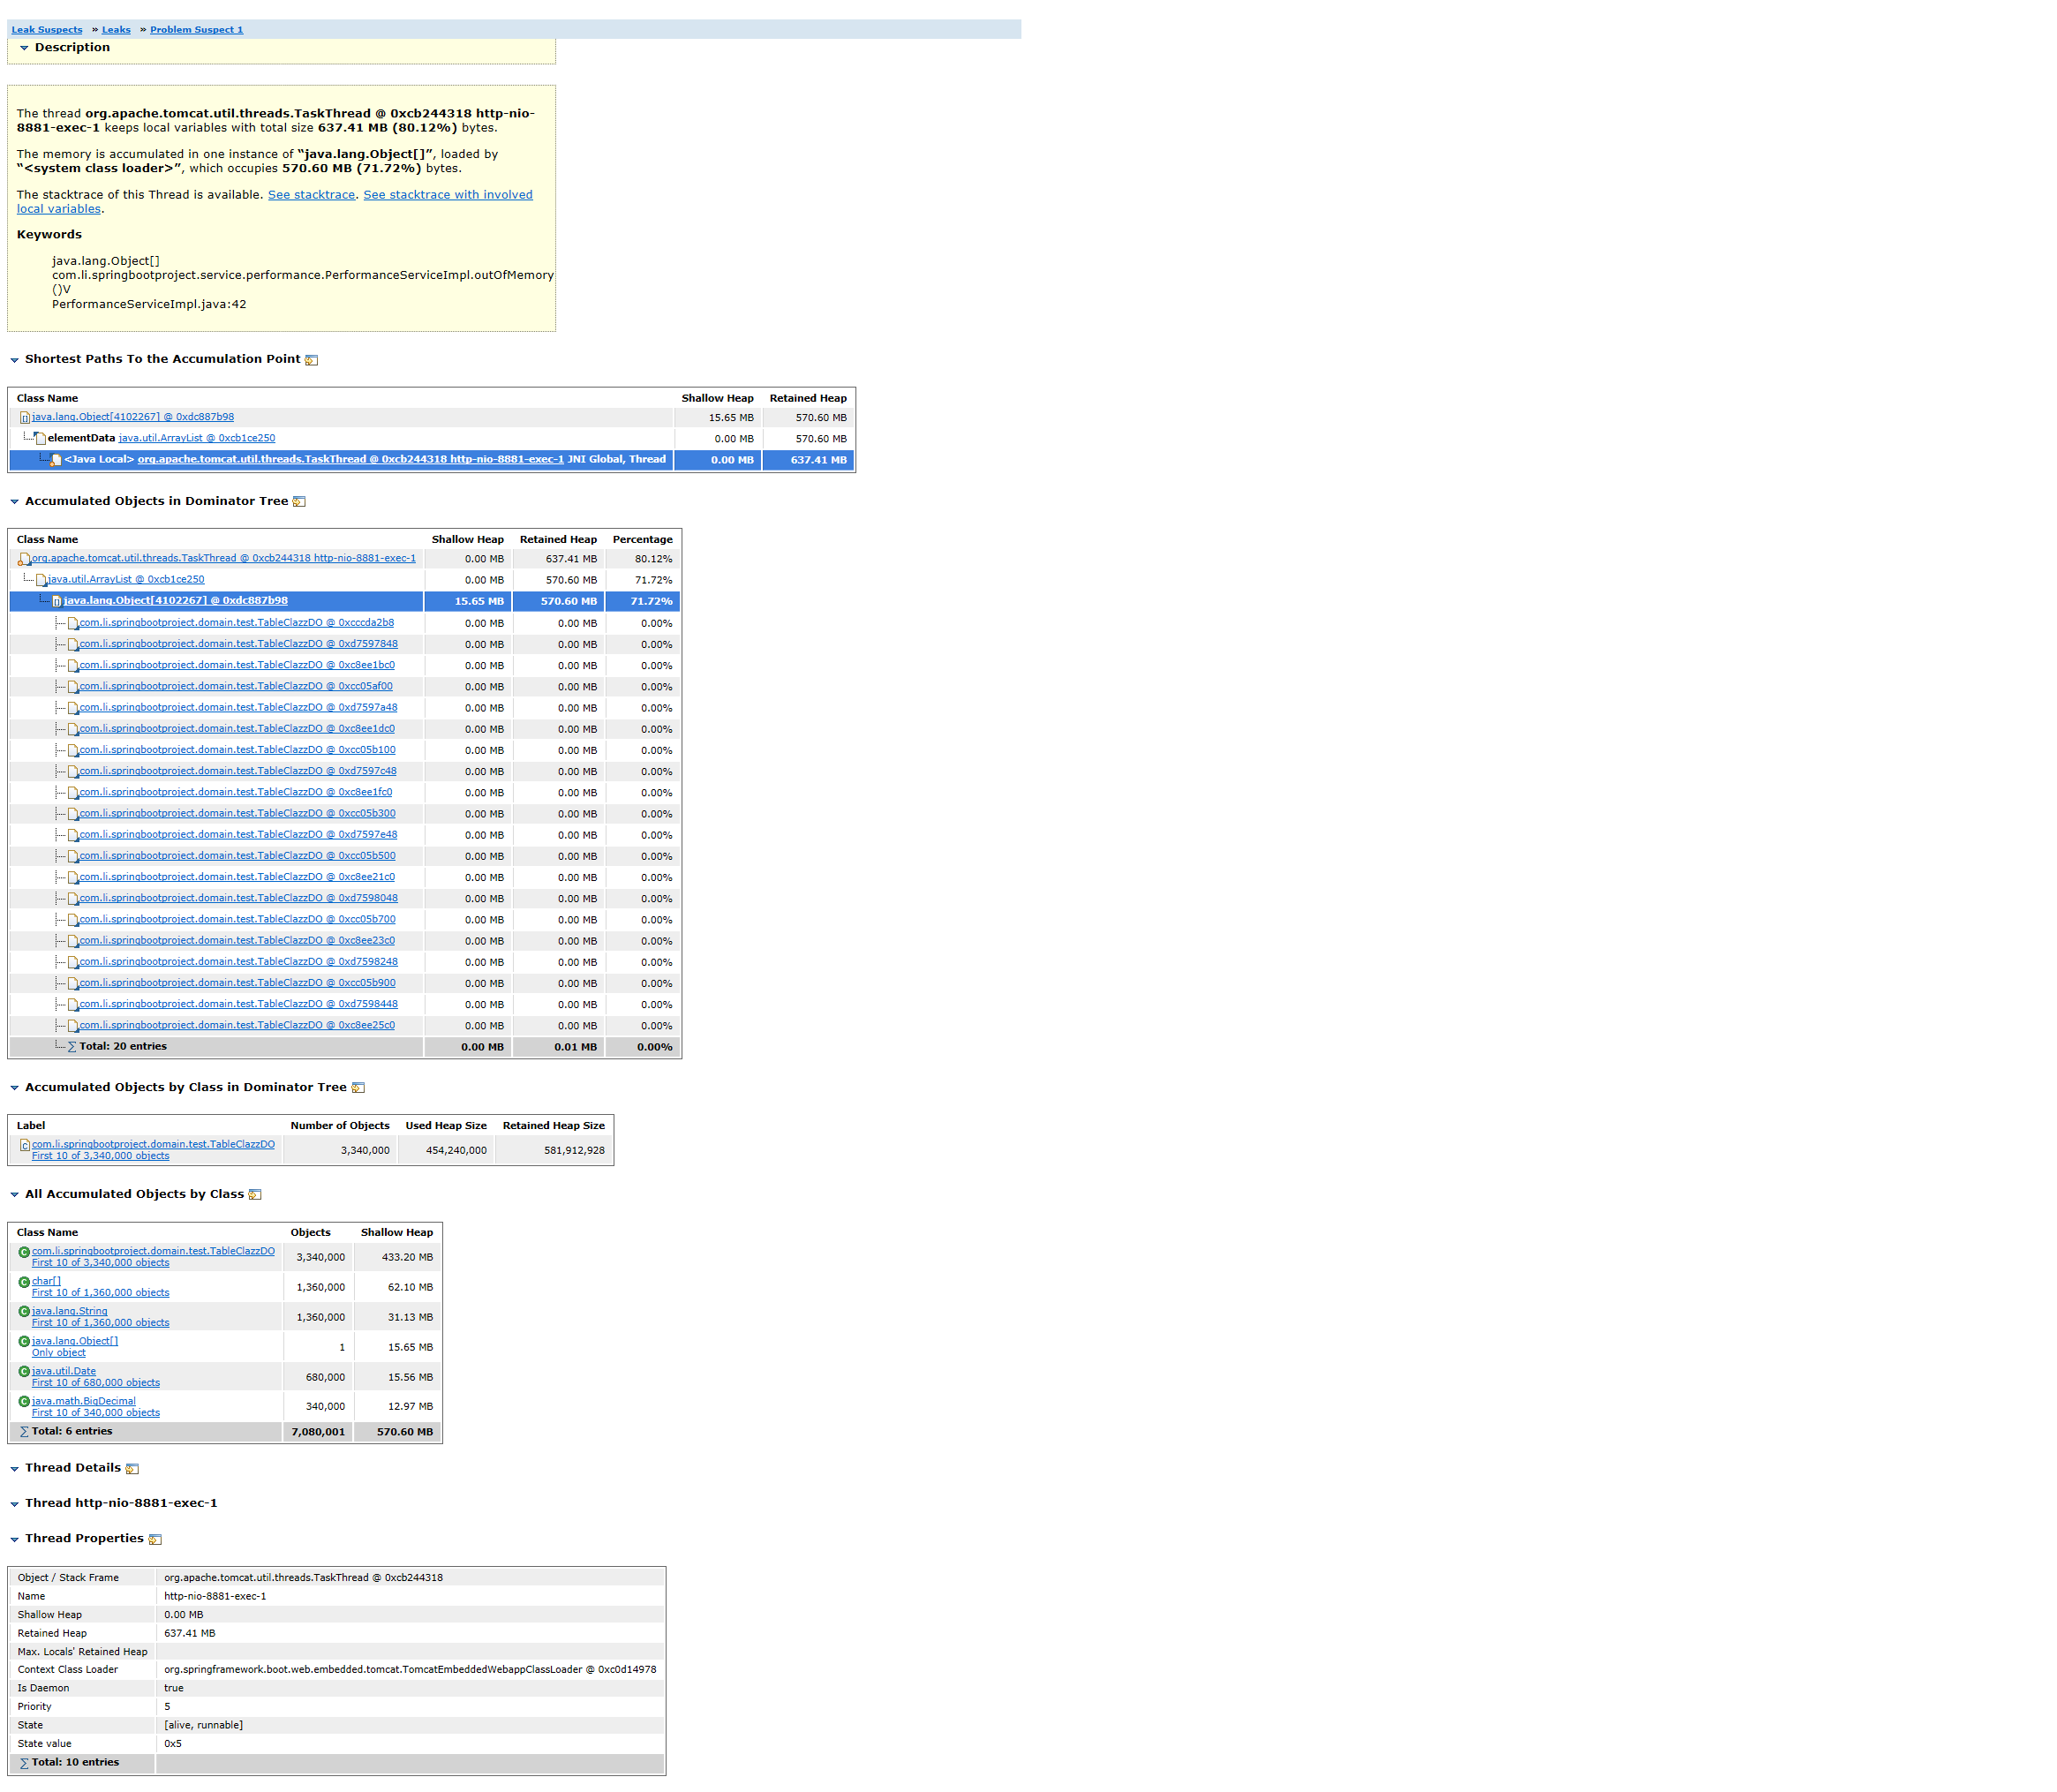
Task: Open TableClazzDO @ 0xcc05b700 entry
Action: pos(238,920)
